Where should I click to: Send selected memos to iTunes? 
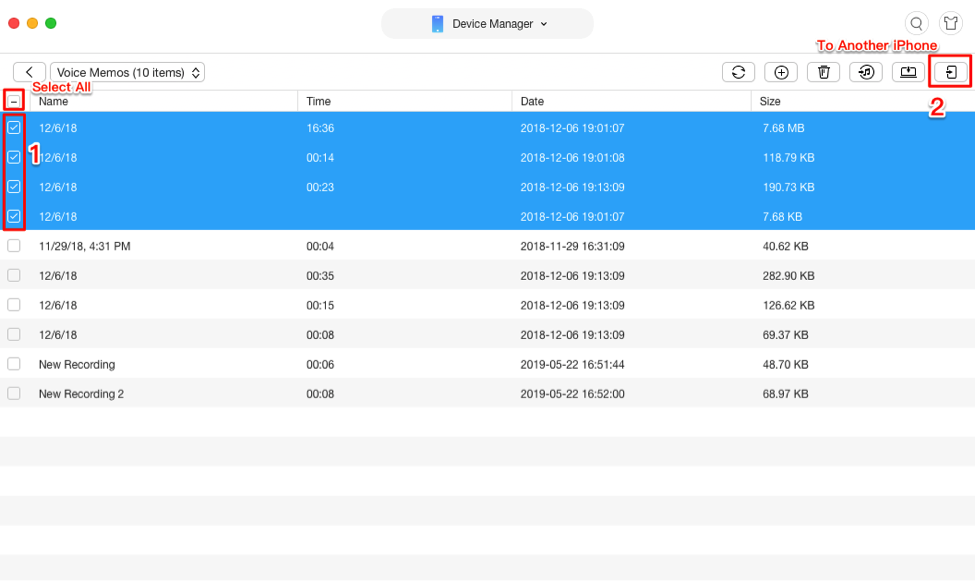coord(866,72)
